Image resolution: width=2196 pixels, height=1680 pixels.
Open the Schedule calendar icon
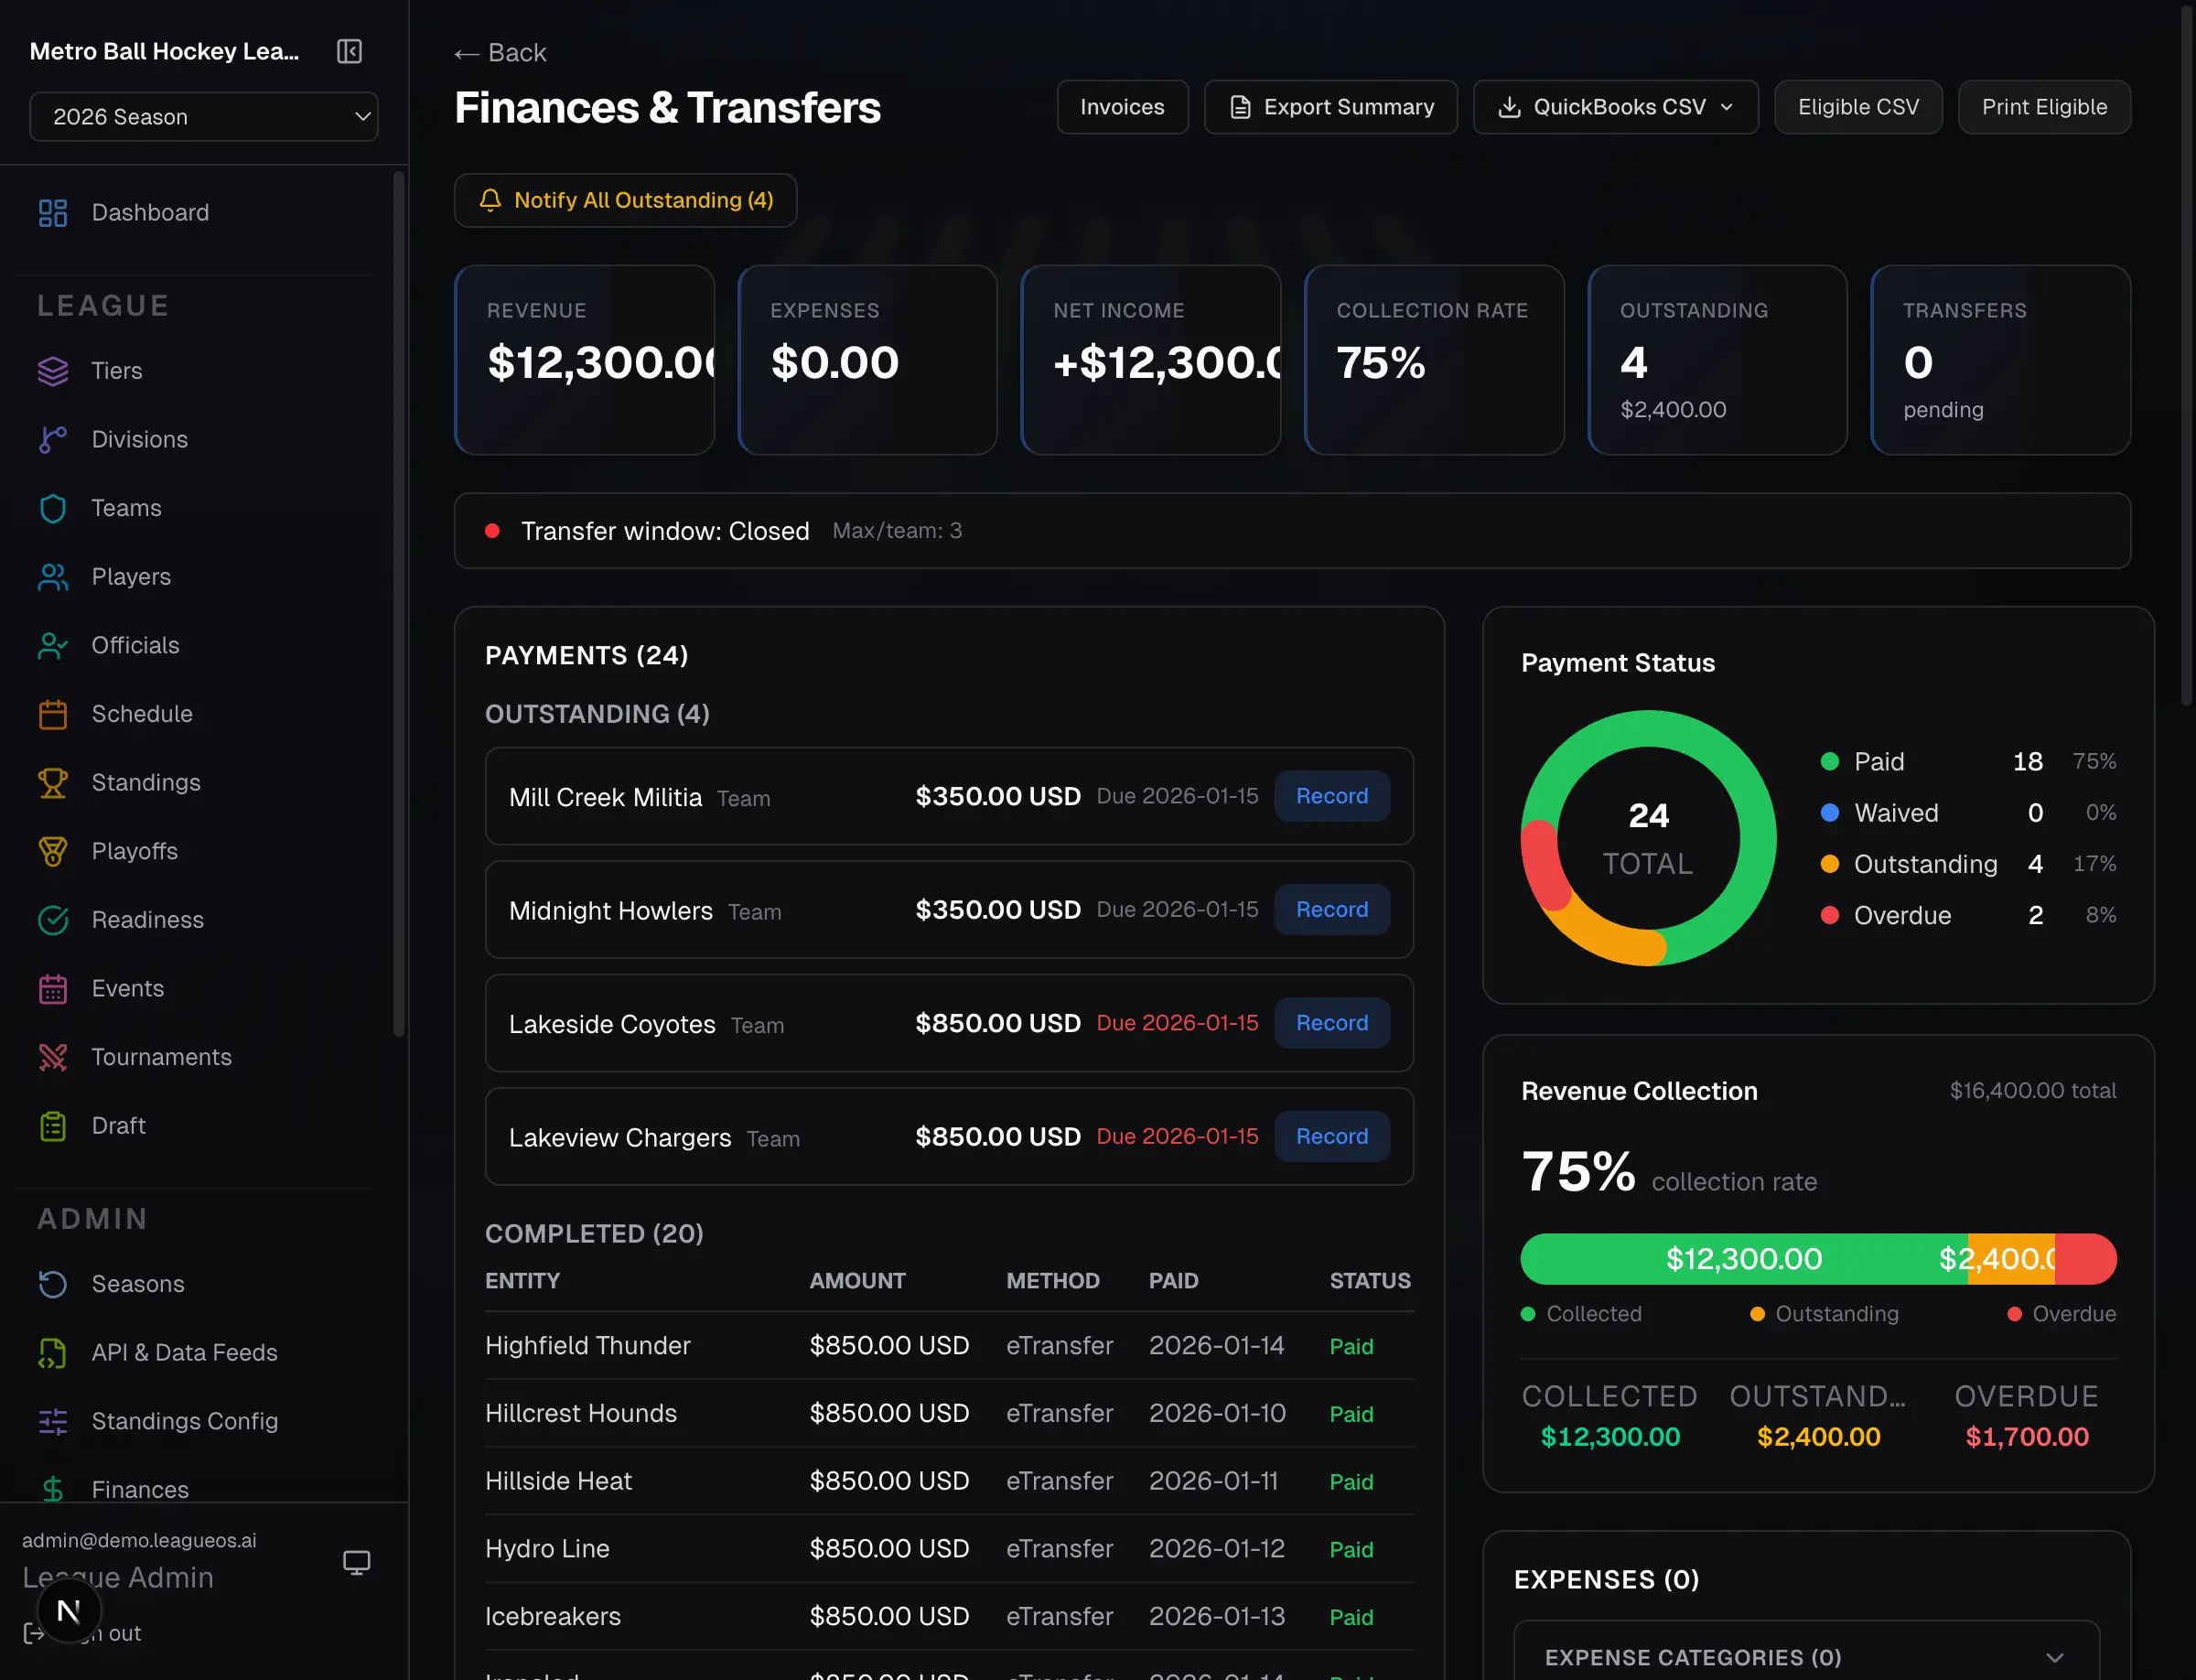click(x=53, y=713)
